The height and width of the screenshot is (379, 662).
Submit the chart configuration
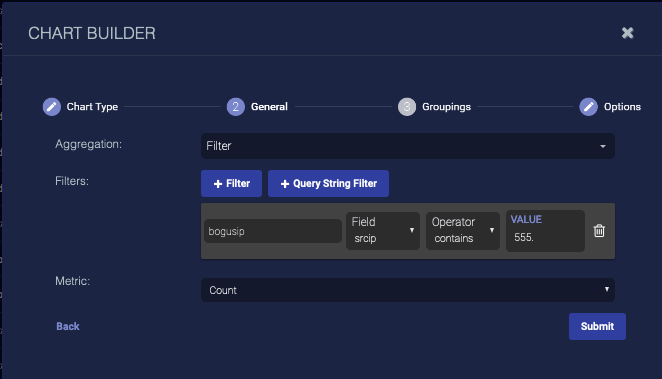tap(597, 326)
